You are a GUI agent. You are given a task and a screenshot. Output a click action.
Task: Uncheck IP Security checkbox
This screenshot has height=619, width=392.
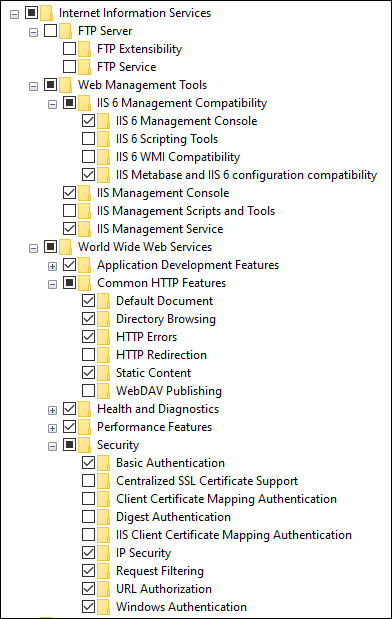(x=88, y=552)
